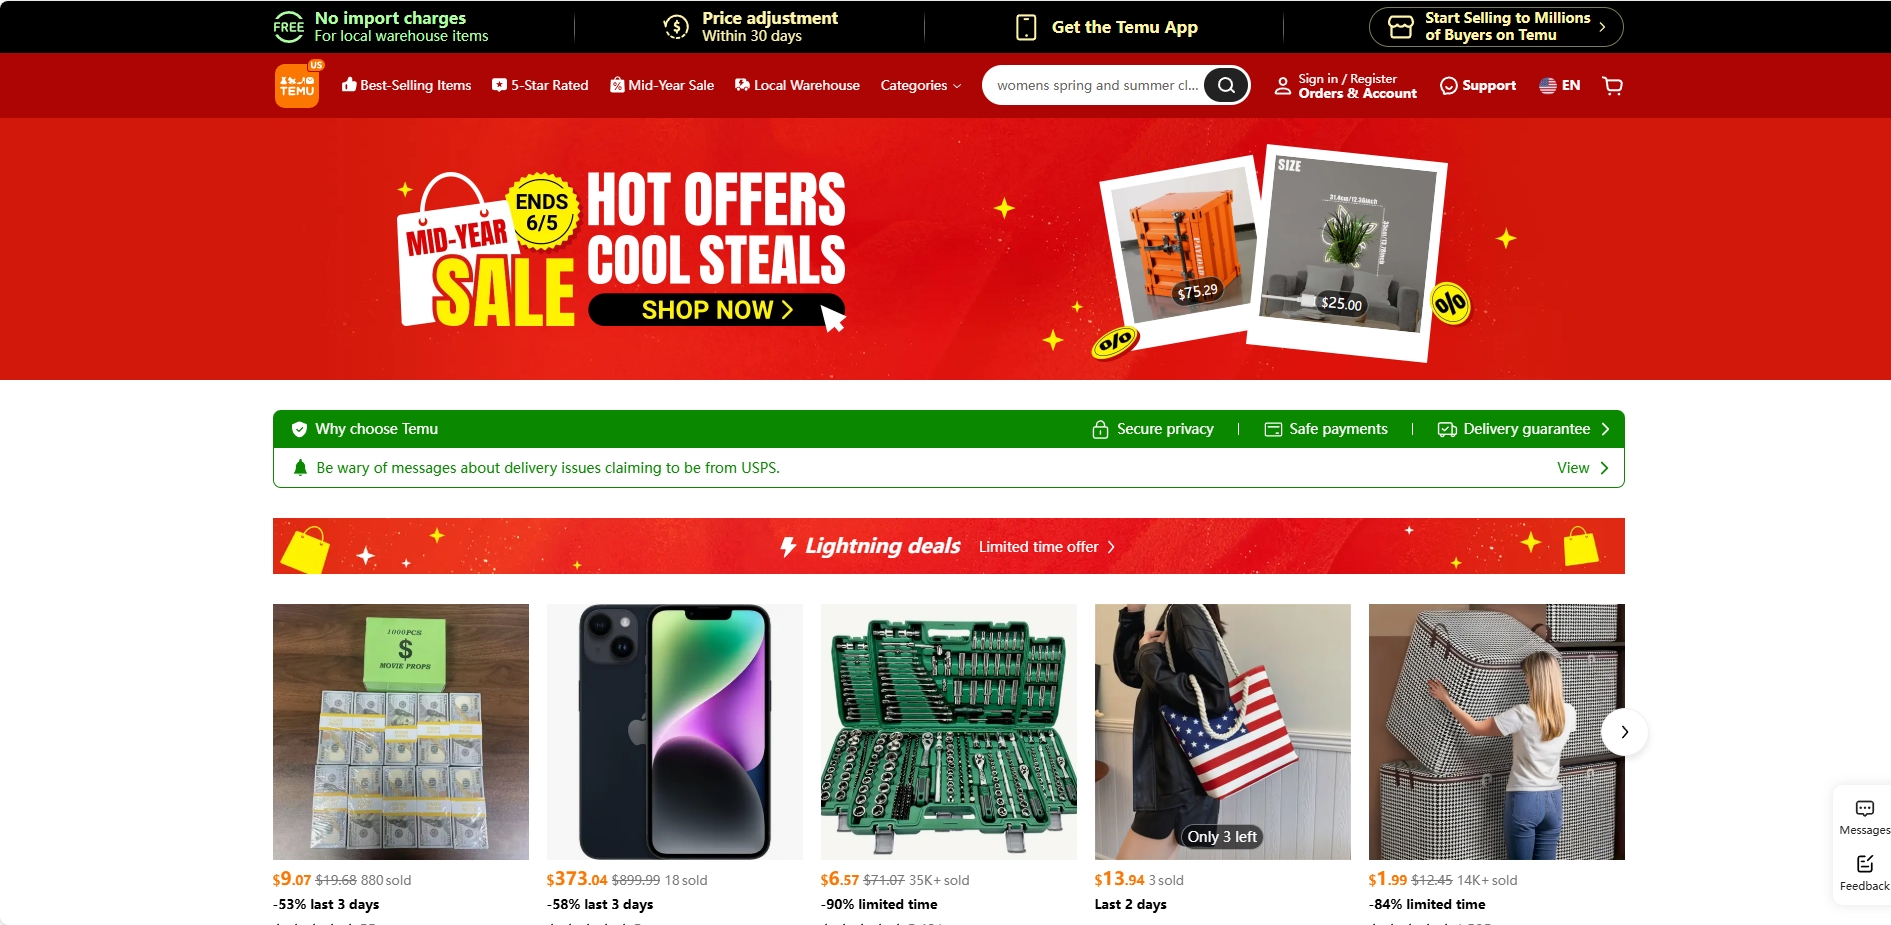The height and width of the screenshot is (925, 1891).
Task: Open the iPhone product thumbnail
Action: [675, 732]
